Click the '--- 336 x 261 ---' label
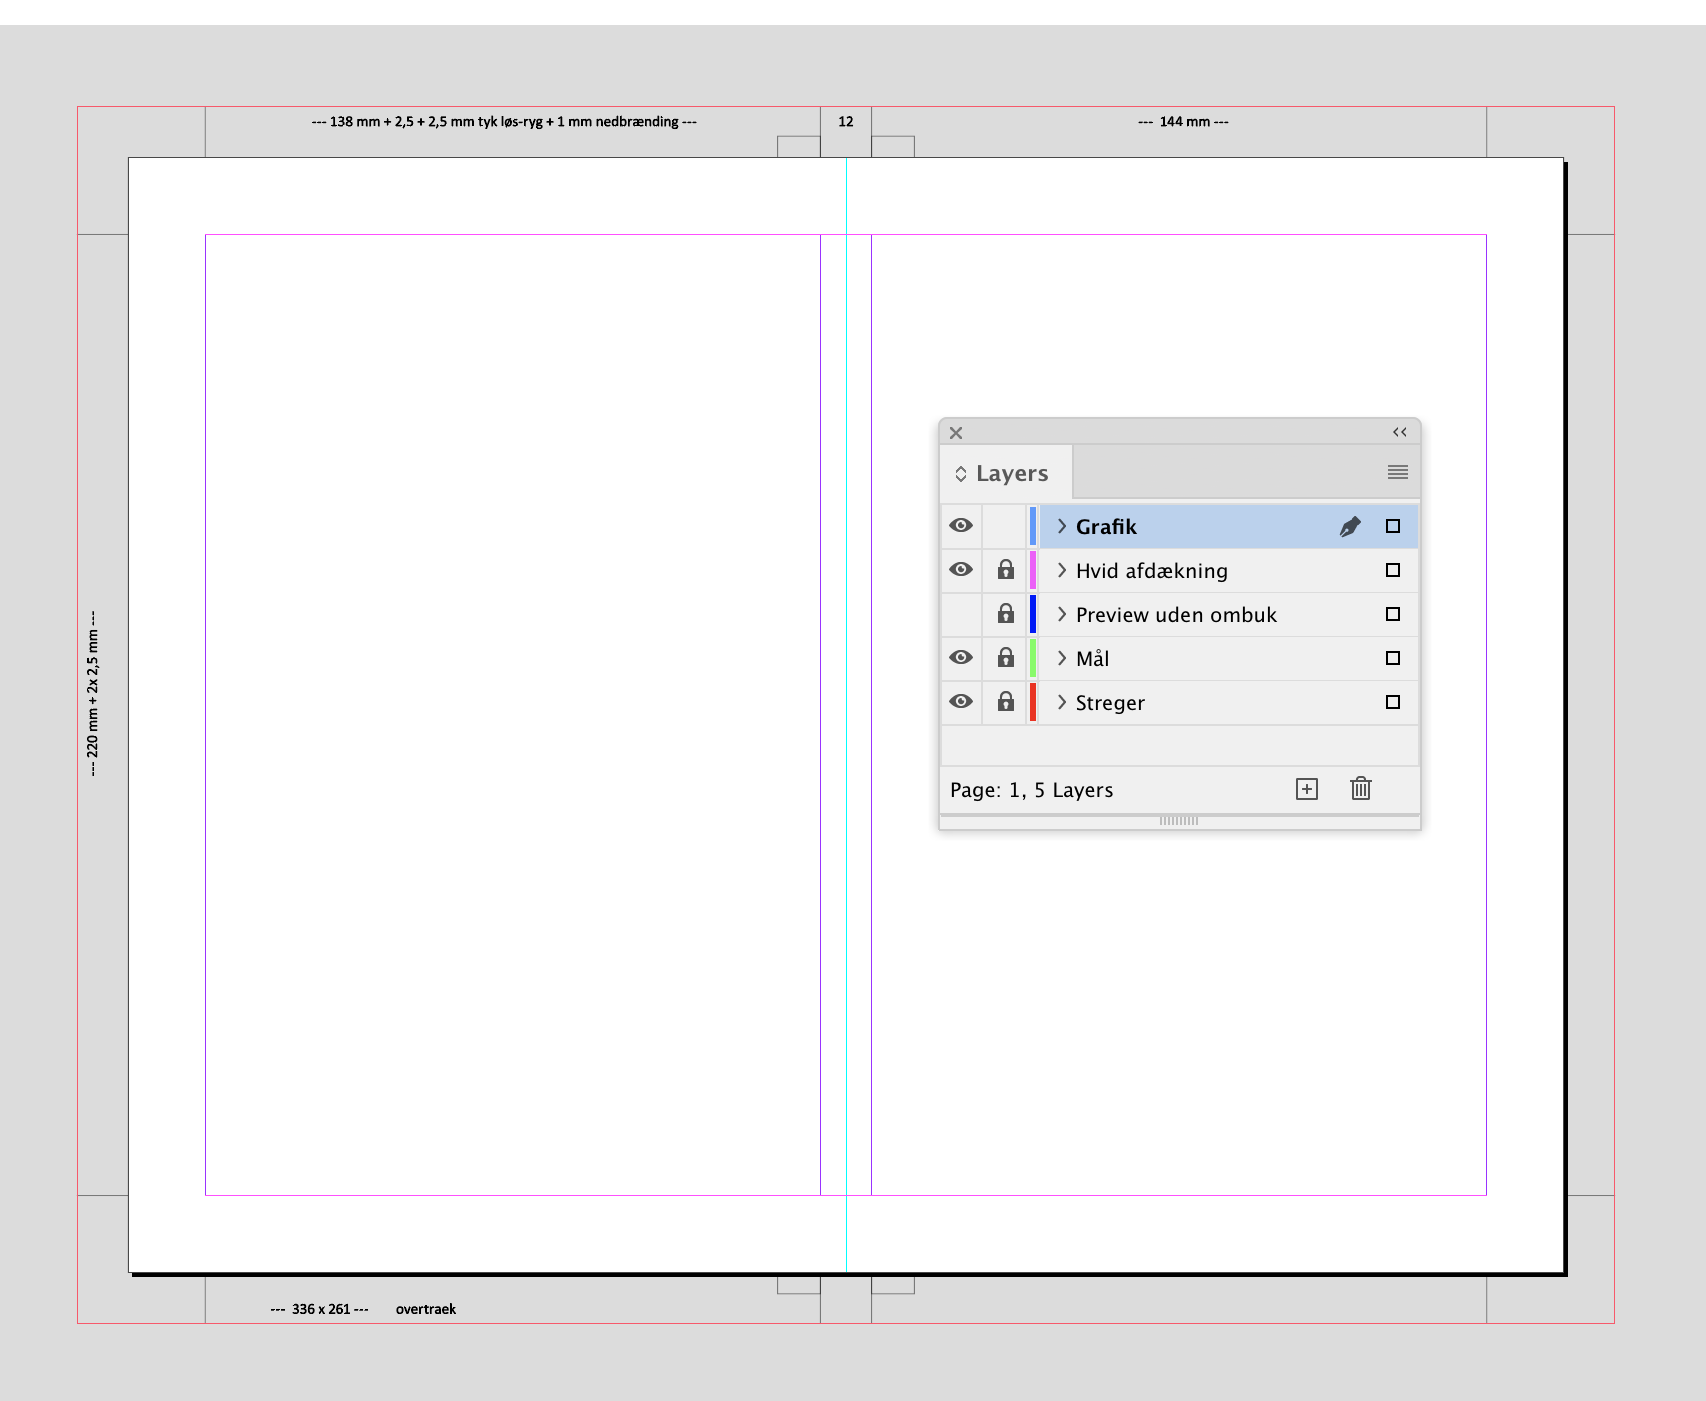This screenshot has height=1401, width=1706. (320, 1309)
